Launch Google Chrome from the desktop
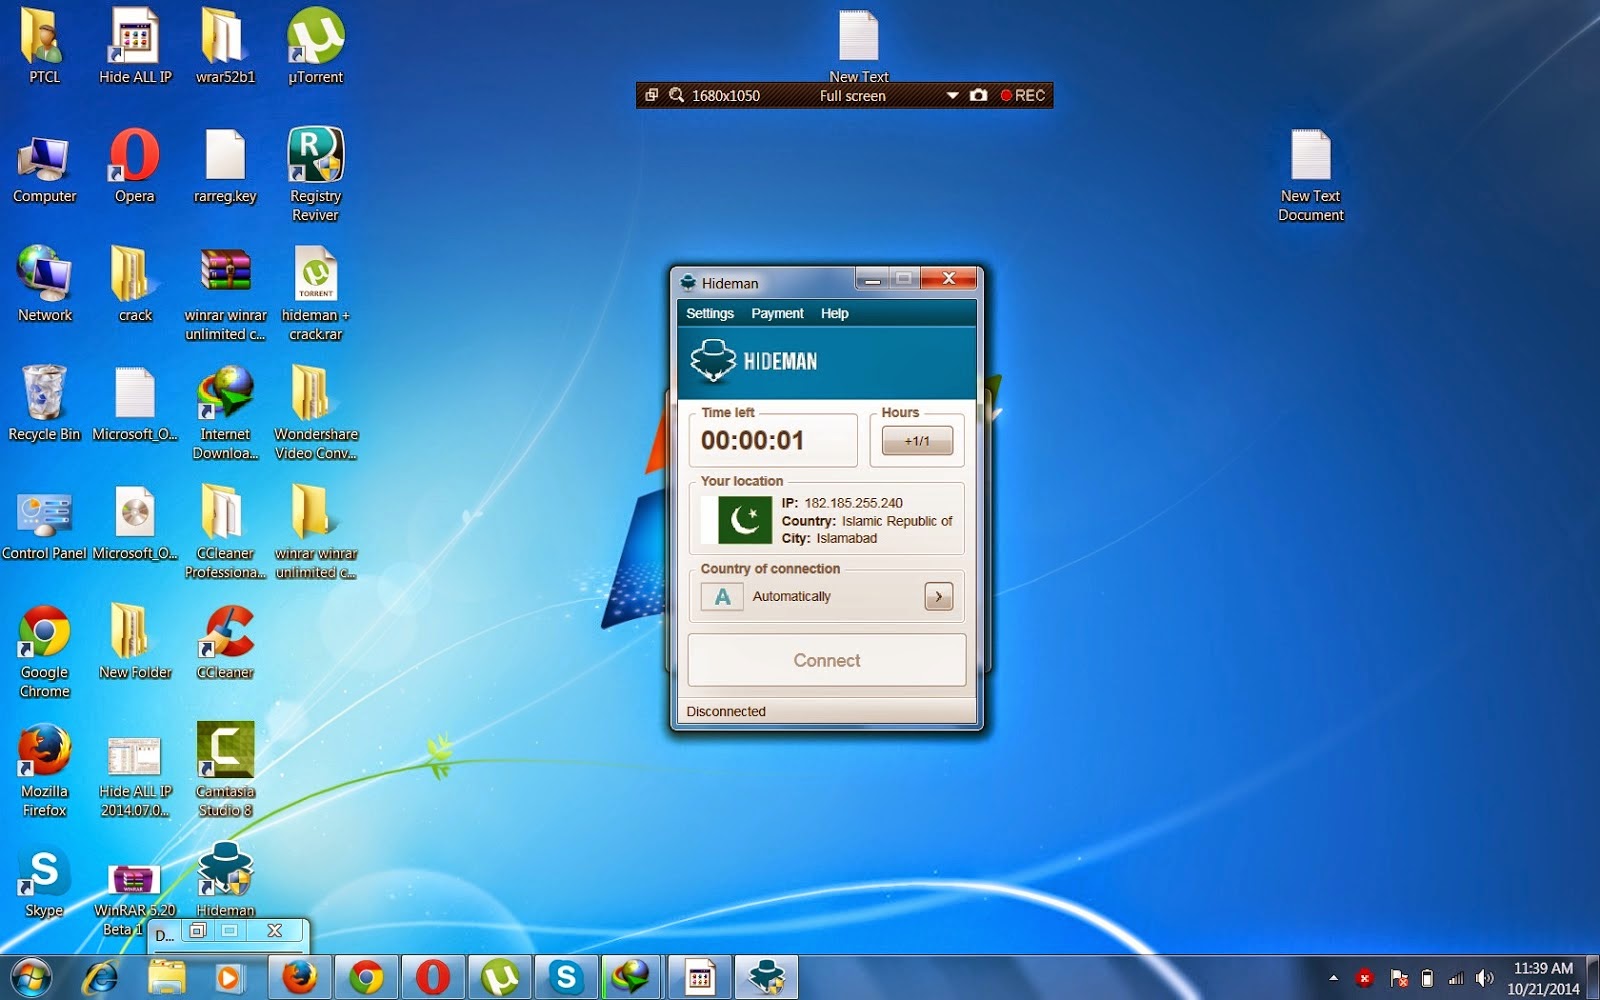 (44, 650)
